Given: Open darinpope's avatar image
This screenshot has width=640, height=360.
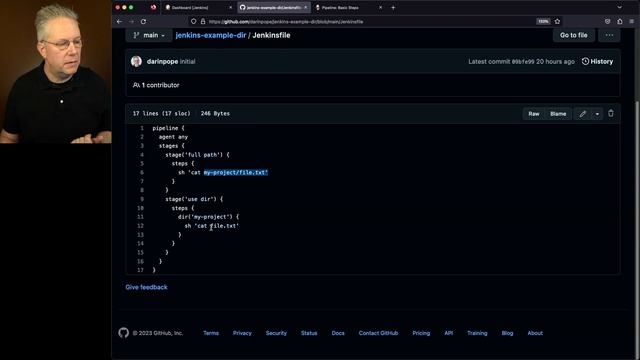Looking at the screenshot, I should (x=136, y=61).
